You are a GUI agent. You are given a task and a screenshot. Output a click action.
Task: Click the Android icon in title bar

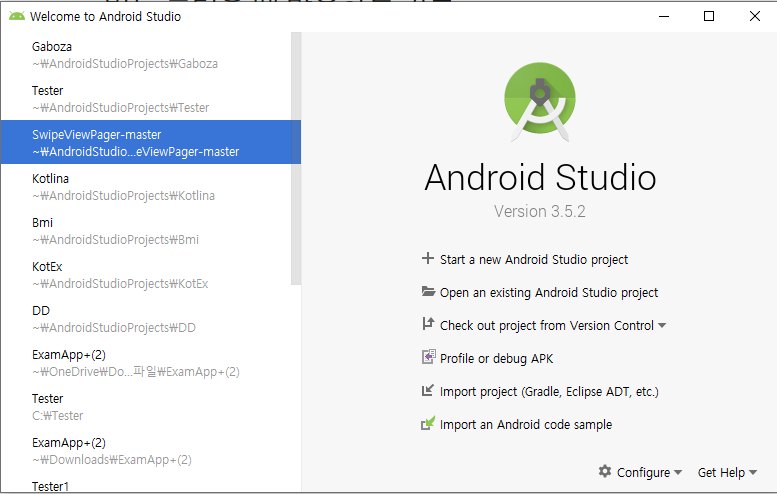(17, 16)
